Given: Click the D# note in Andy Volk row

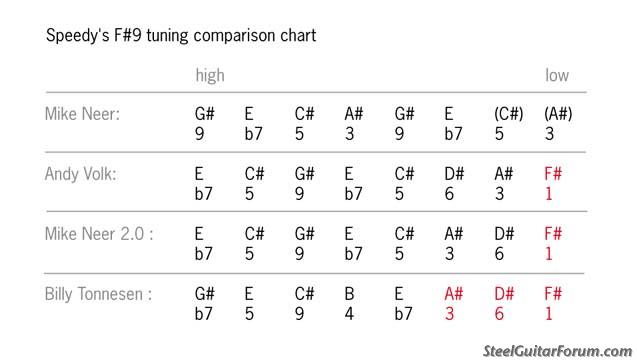Looking at the screenshot, I should click(454, 174).
